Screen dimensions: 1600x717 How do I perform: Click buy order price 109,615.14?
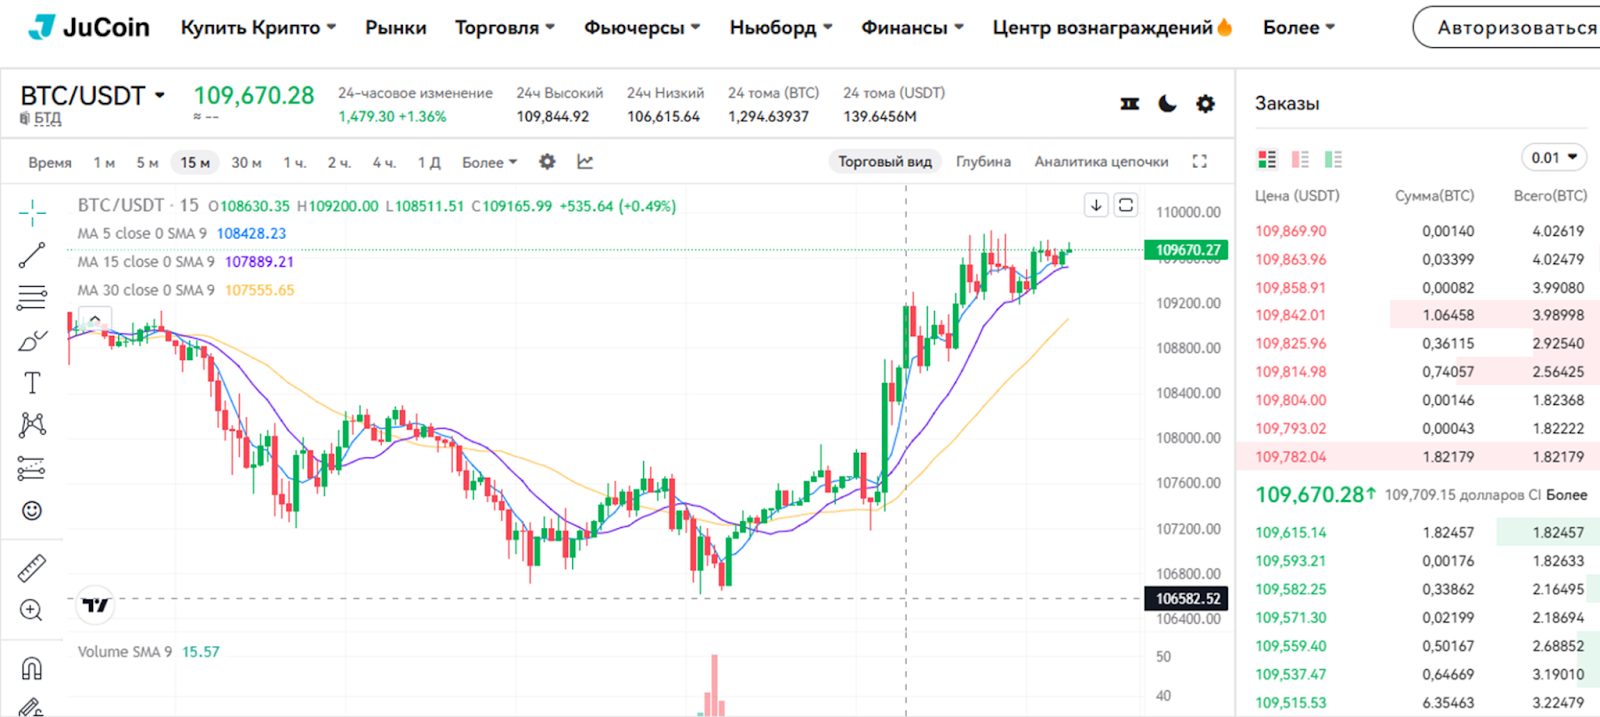point(1291,533)
